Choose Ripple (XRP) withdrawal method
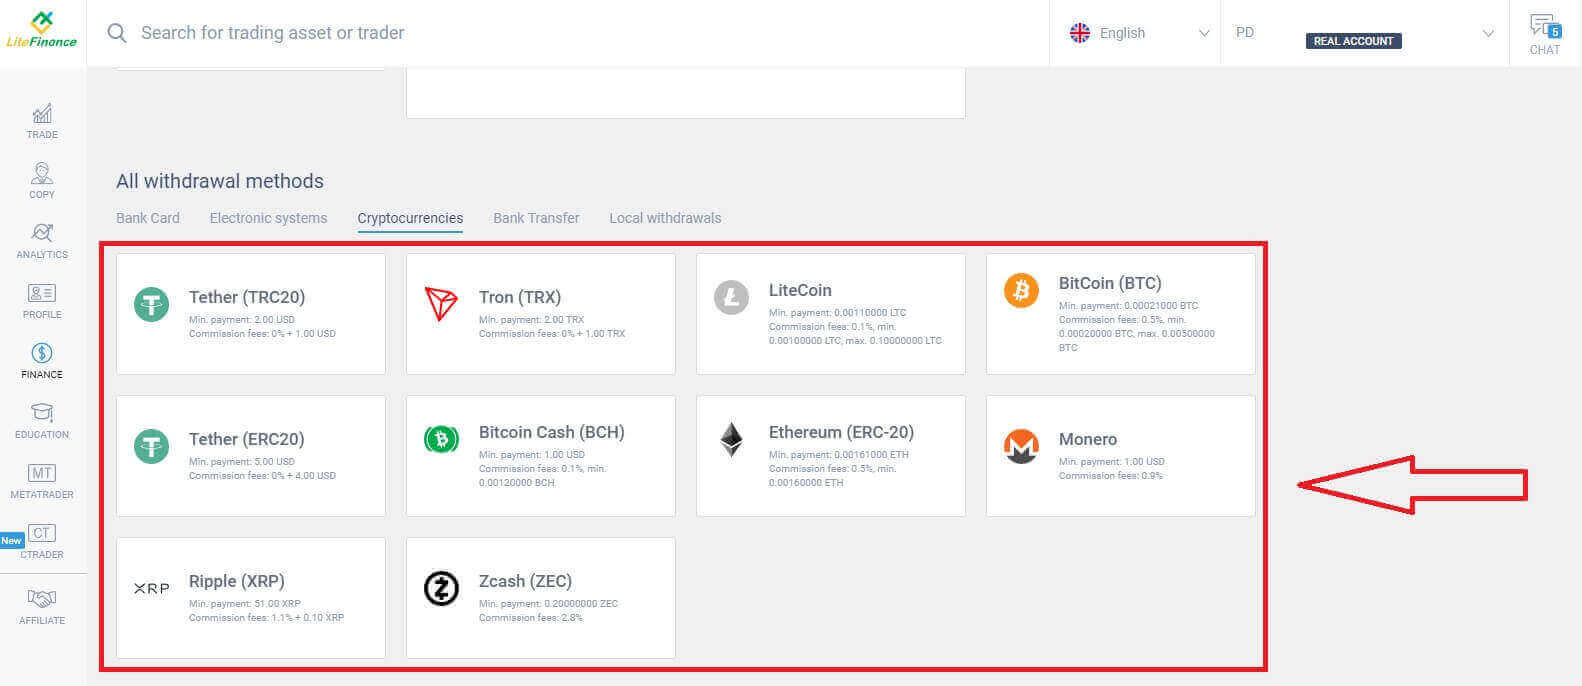The image size is (1582, 686). pos(251,598)
